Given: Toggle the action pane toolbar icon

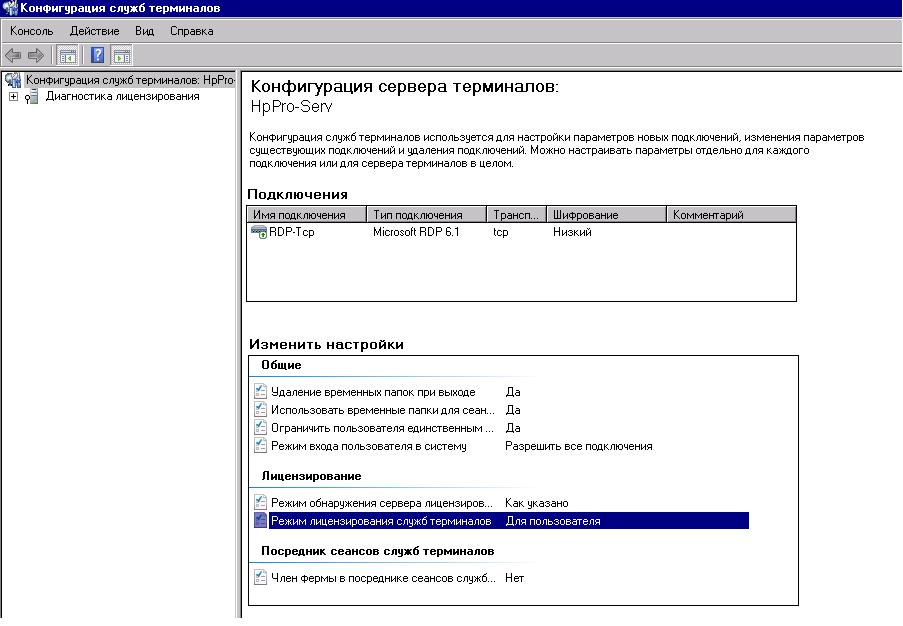Looking at the screenshot, I should point(122,56).
